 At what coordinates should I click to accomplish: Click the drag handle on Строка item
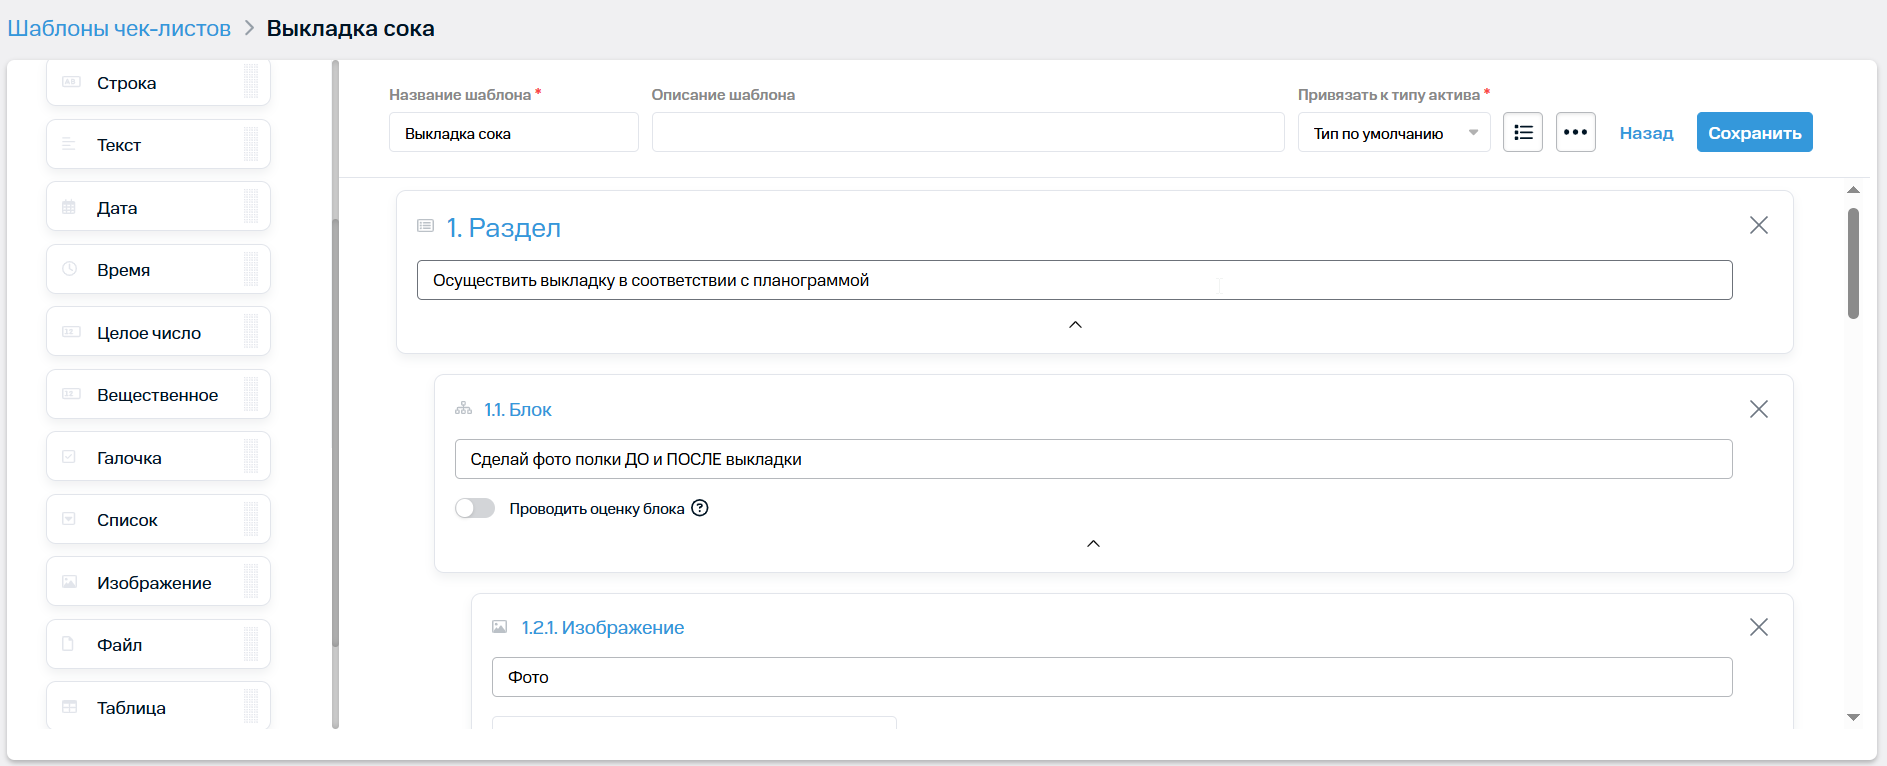(251, 82)
